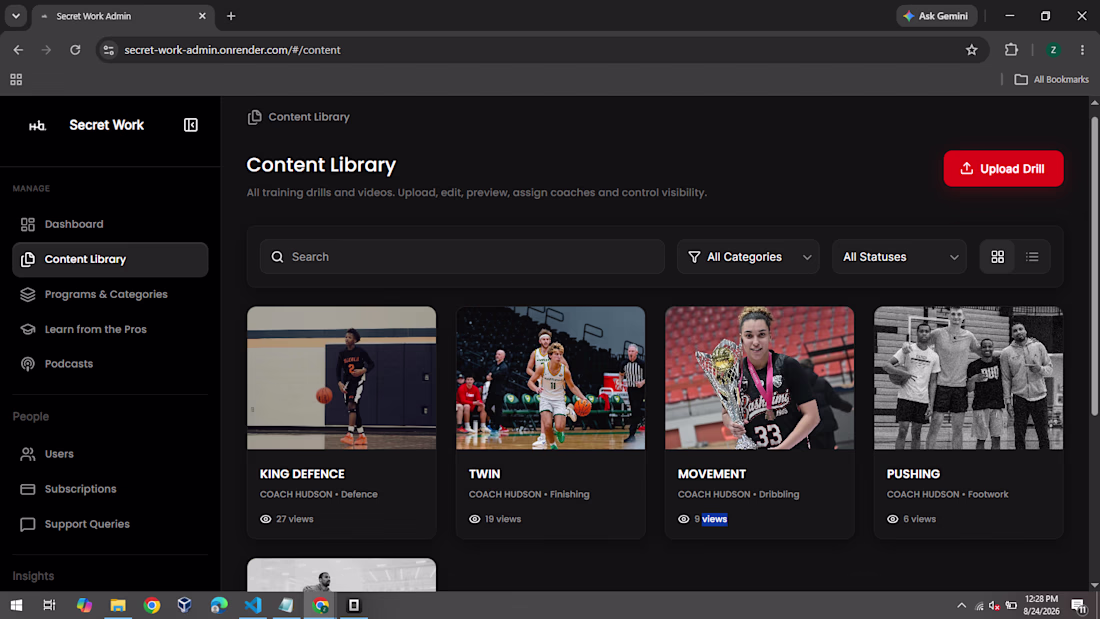
Task: Open the tab search dropdown arrow
Action: point(15,16)
